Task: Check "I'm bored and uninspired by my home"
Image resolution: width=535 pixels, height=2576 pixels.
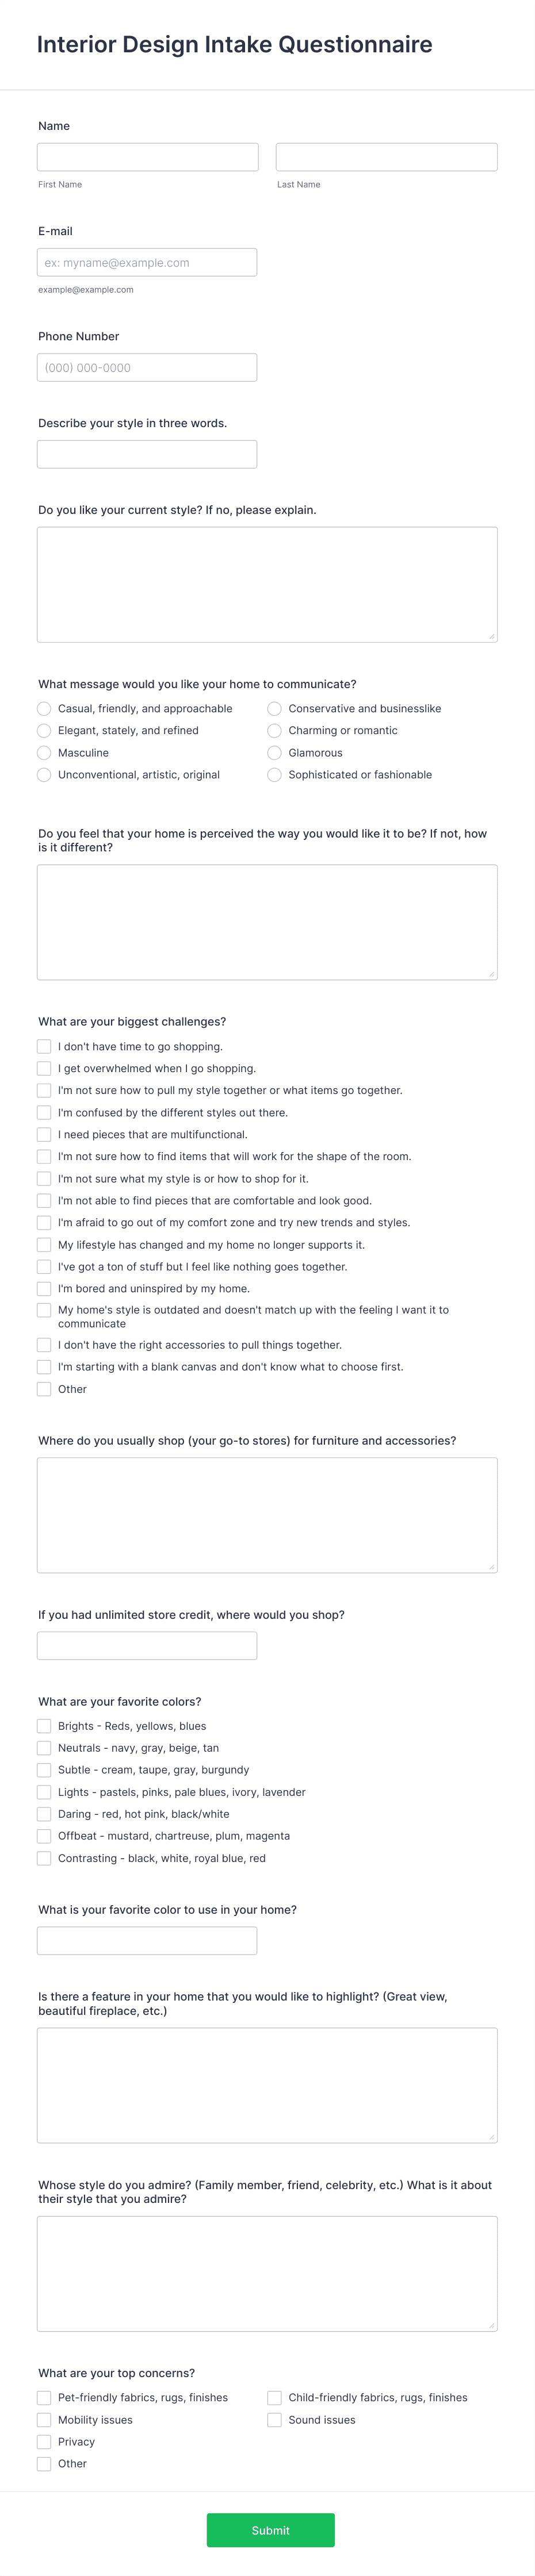Action: [44, 1288]
